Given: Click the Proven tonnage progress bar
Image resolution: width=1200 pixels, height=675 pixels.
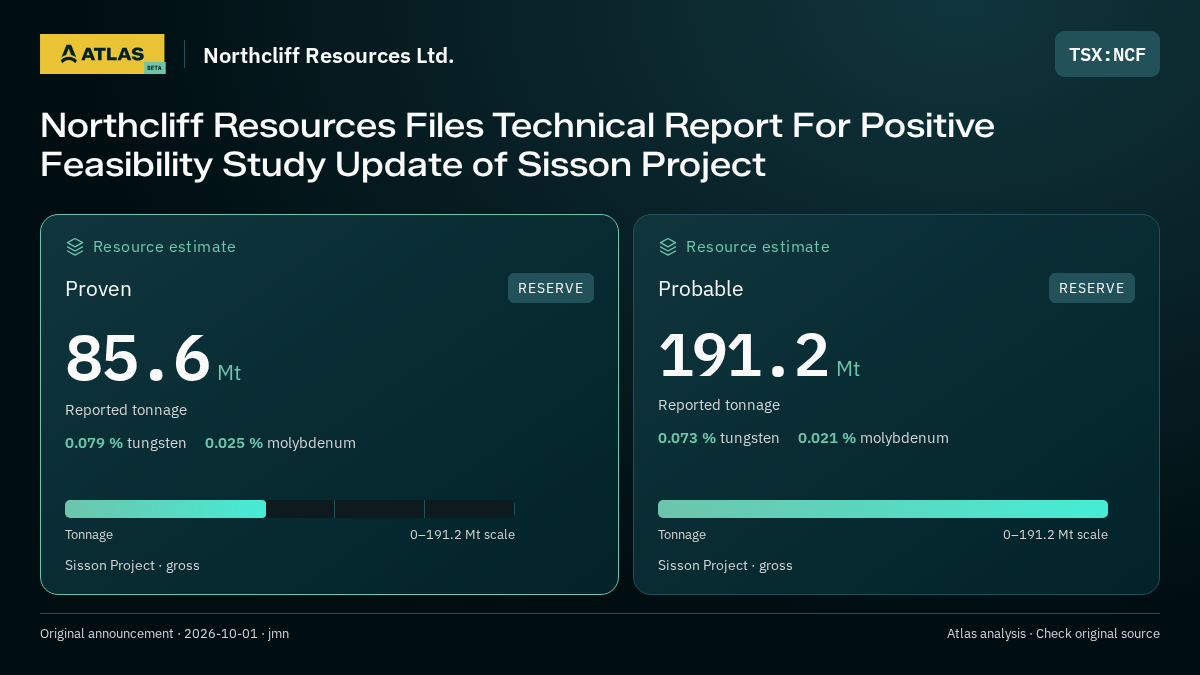Looking at the screenshot, I should coord(290,509).
